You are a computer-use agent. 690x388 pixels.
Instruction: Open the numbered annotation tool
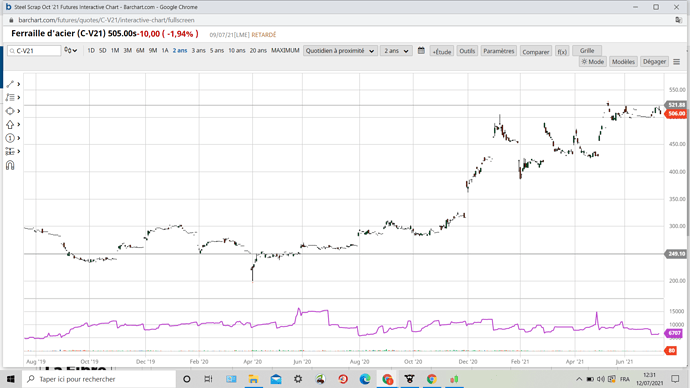pyautogui.click(x=10, y=138)
